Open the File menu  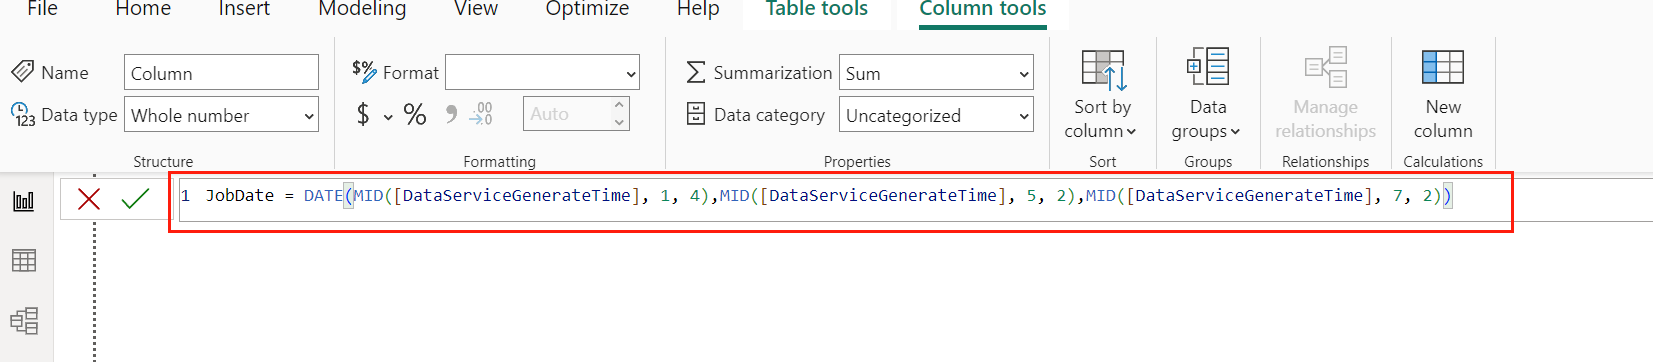(42, 9)
